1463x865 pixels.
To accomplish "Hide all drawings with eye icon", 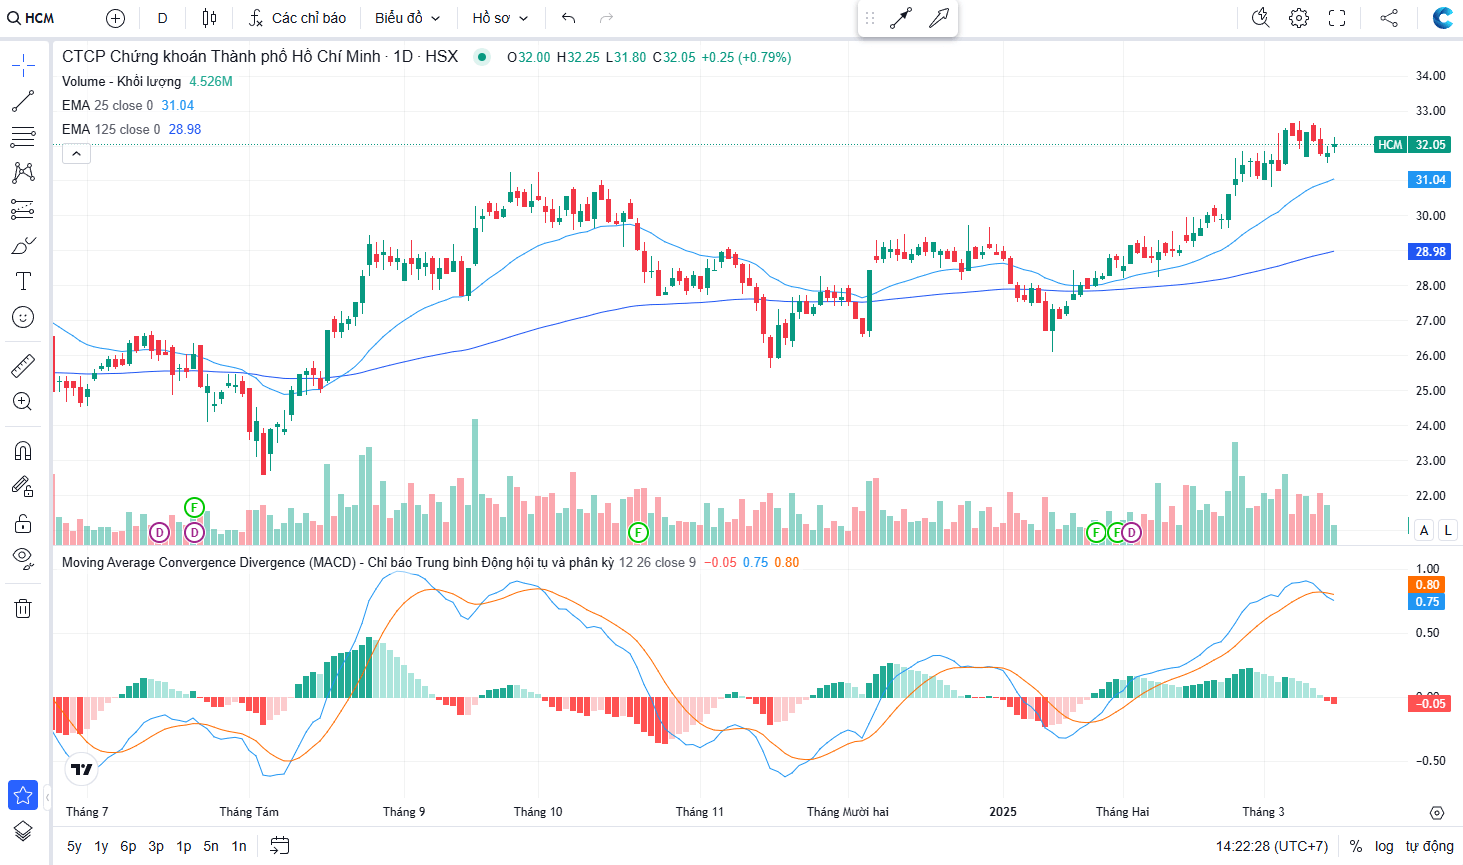I will (23, 557).
